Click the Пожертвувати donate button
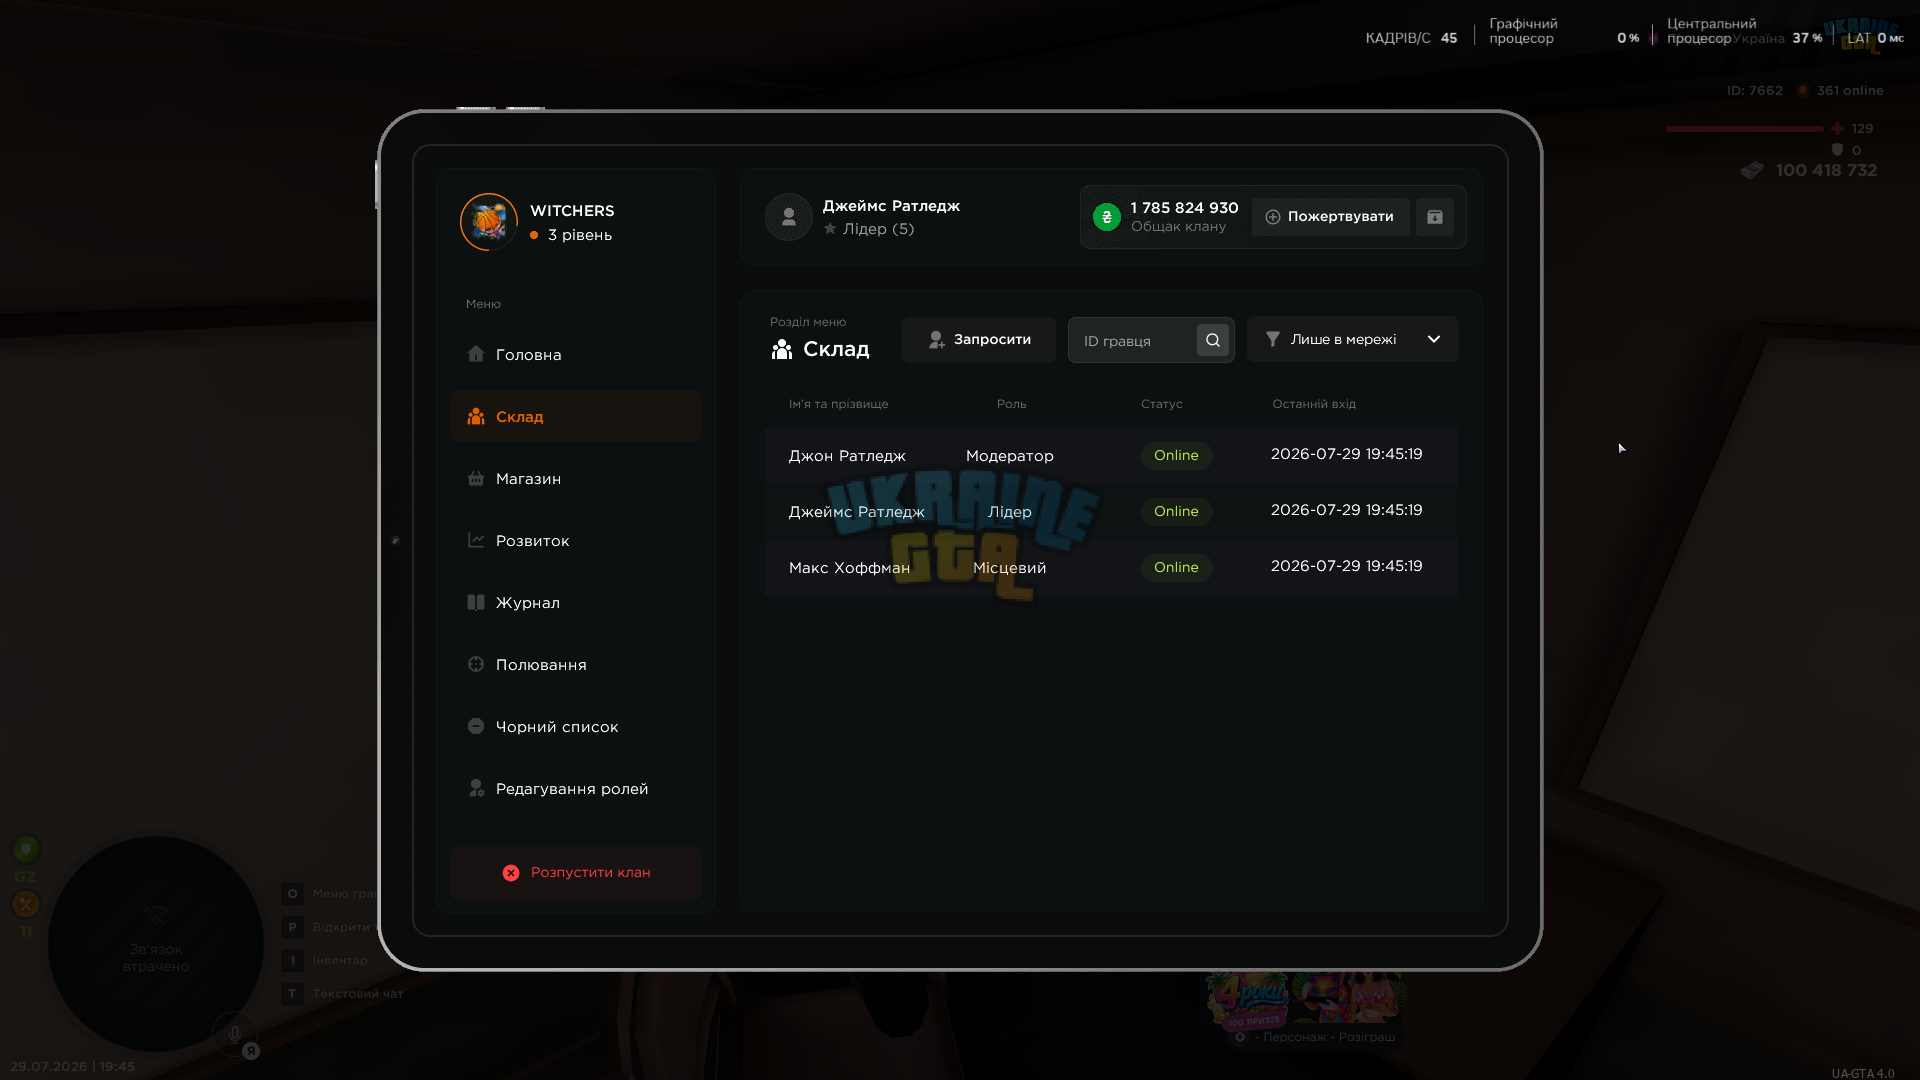1920x1080 pixels. pos(1331,217)
